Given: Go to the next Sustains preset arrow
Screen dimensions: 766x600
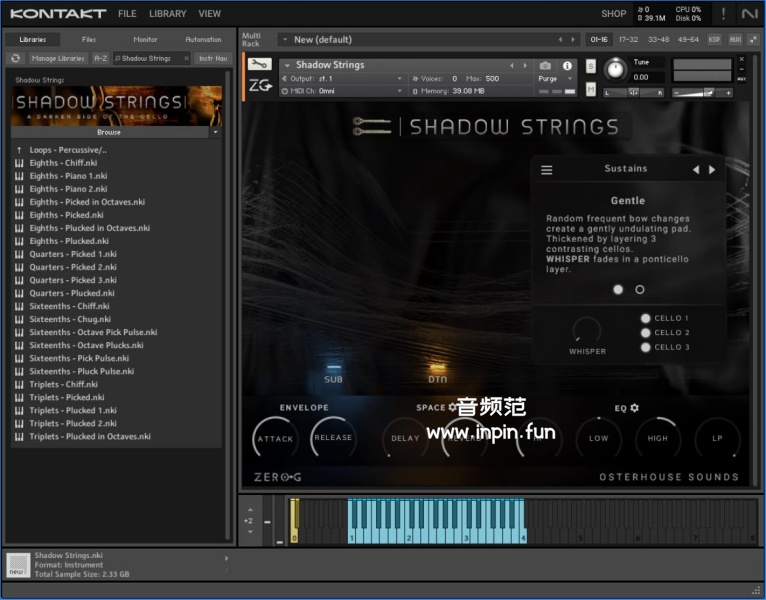Looking at the screenshot, I should click(713, 170).
